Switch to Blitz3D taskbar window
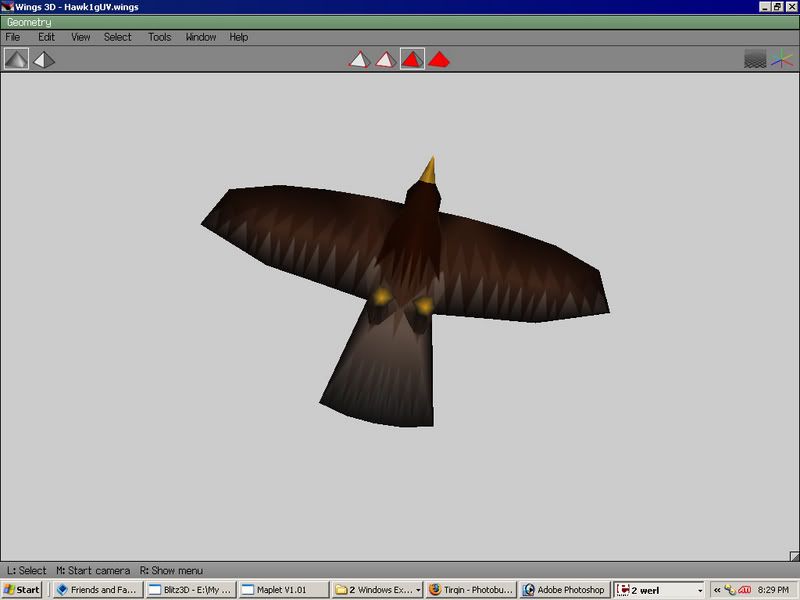Image resolution: width=800 pixels, height=600 pixels. click(191, 590)
